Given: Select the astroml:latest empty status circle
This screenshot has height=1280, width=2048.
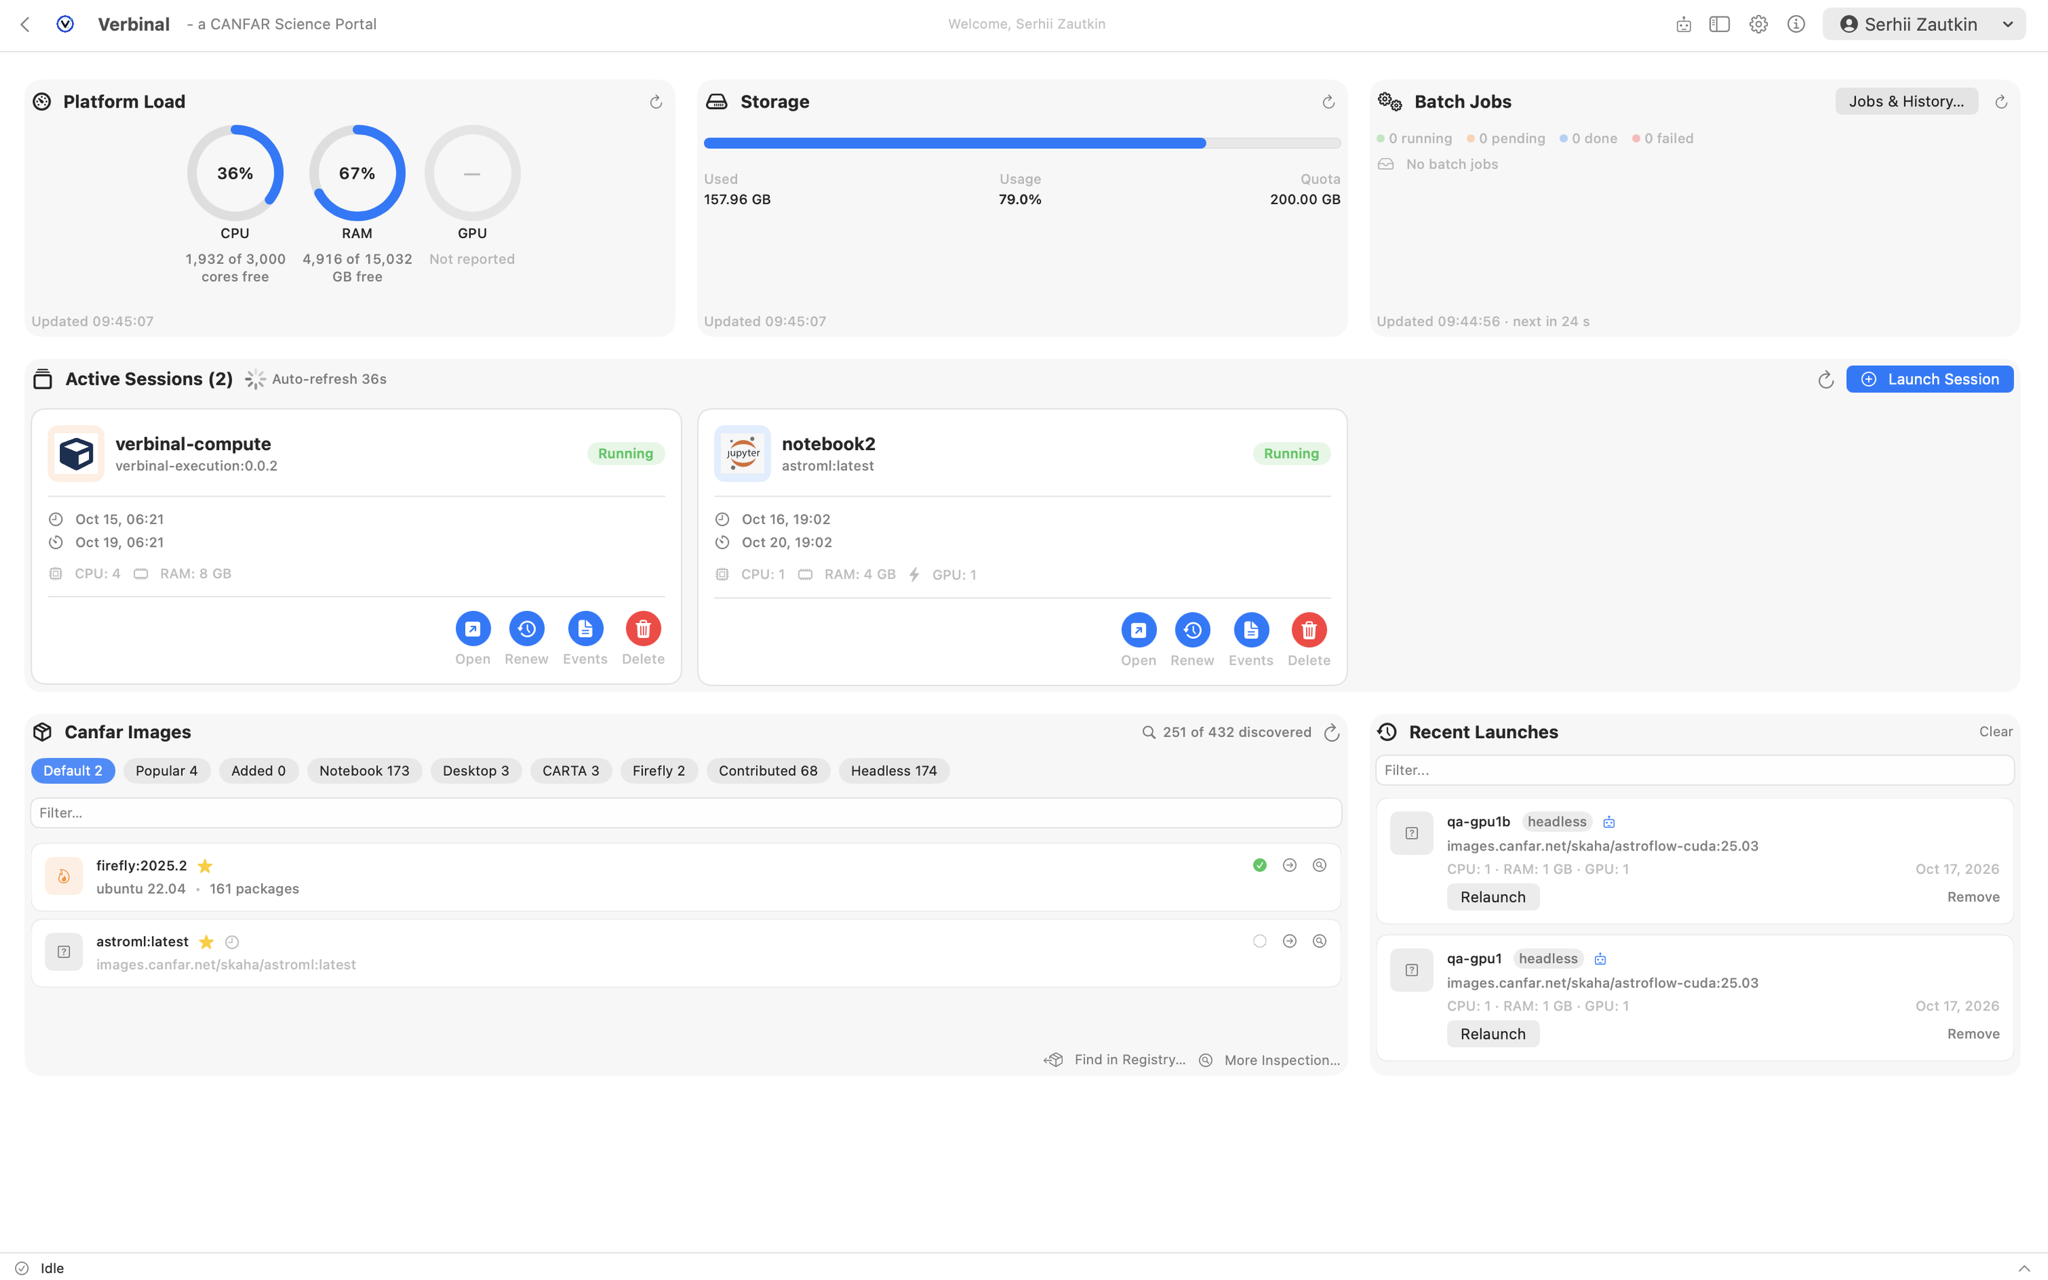Looking at the screenshot, I should (1259, 941).
